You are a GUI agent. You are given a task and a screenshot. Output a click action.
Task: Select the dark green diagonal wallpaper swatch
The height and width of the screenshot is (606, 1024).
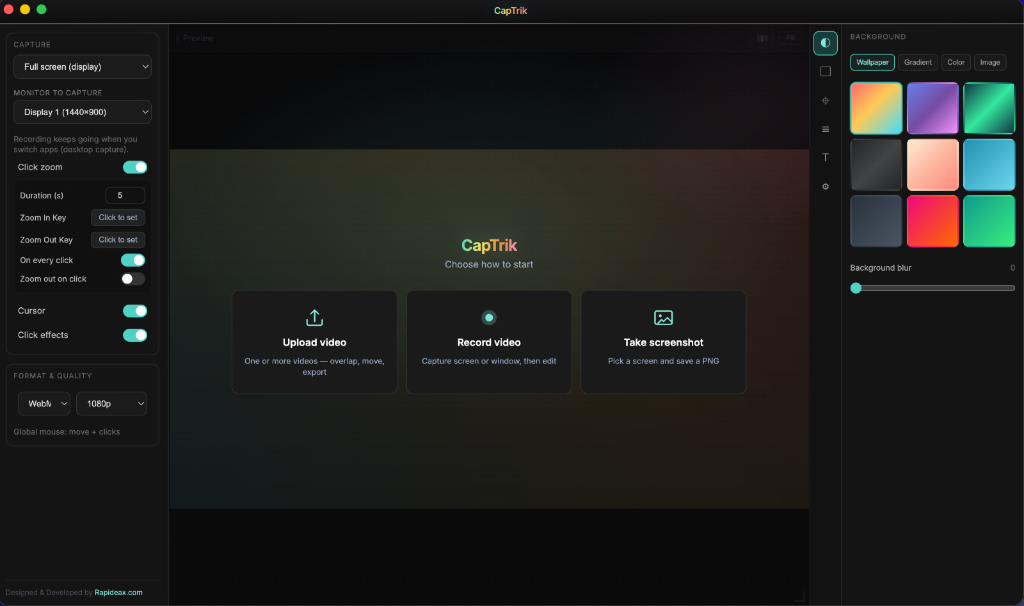(989, 108)
